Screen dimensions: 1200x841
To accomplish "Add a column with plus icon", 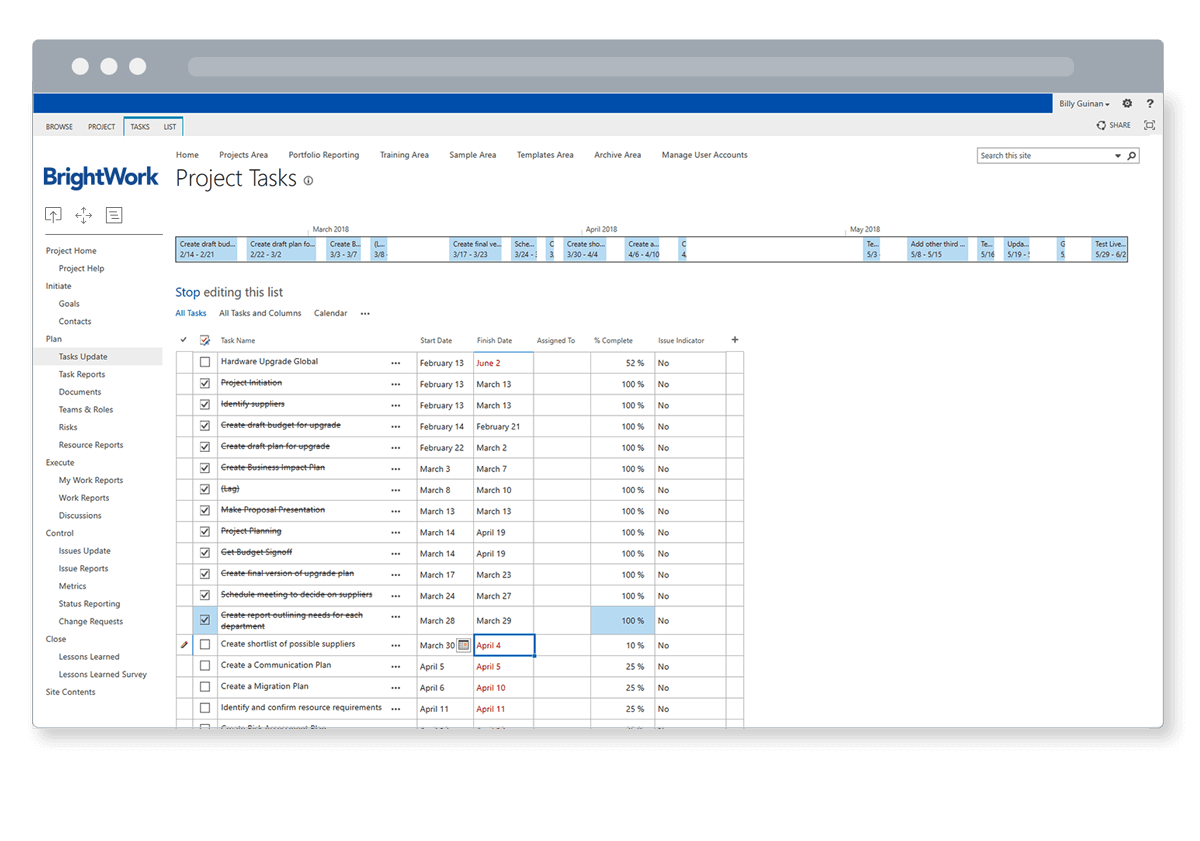I will 735,340.
